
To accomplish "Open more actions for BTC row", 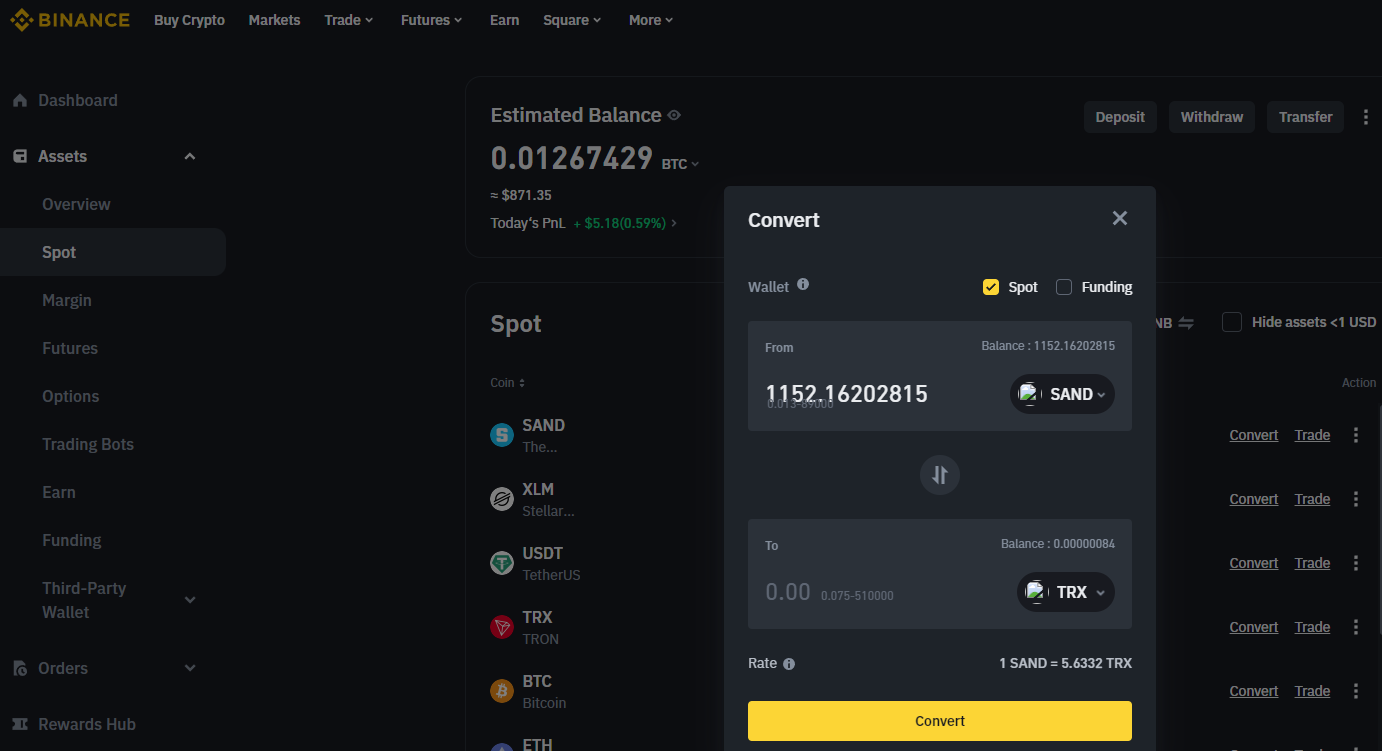I will tap(1356, 691).
